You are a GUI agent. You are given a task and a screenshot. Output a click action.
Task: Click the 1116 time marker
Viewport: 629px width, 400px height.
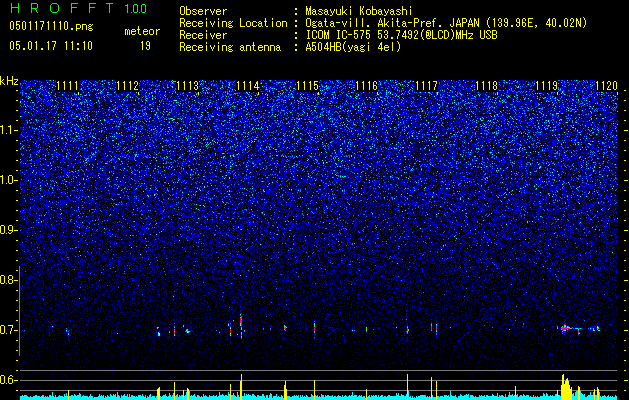pyautogui.click(x=367, y=86)
